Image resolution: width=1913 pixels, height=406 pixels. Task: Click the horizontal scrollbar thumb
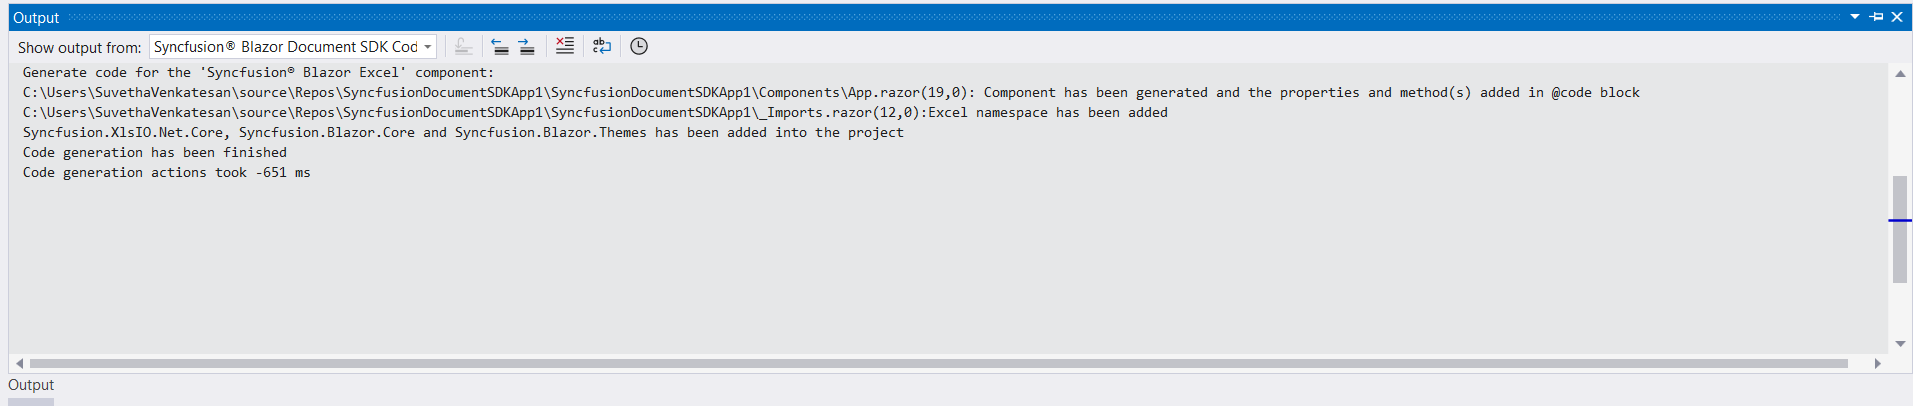(x=938, y=363)
